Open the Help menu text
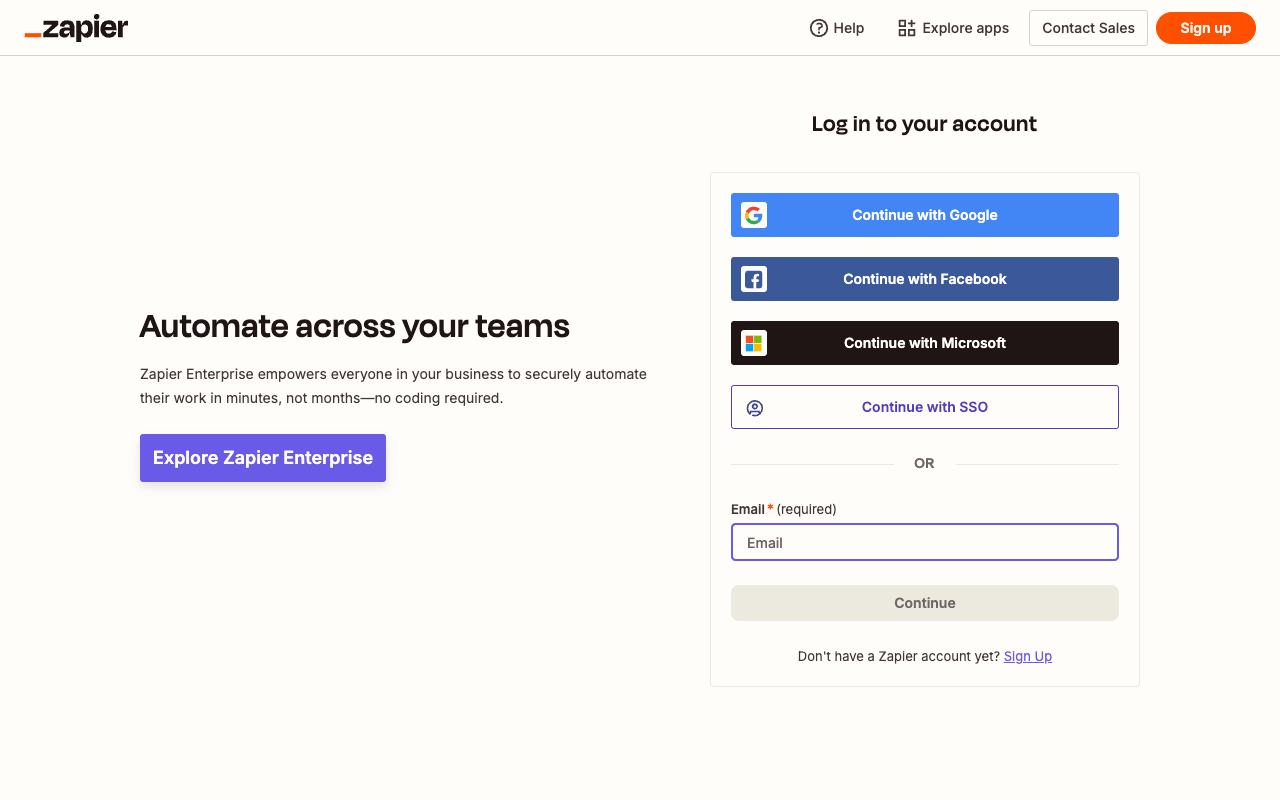Image resolution: width=1280 pixels, height=800 pixels. (x=849, y=28)
